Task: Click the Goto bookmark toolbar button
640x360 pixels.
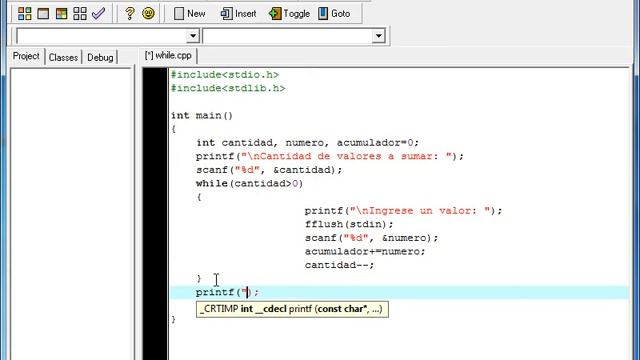Action: [334, 13]
